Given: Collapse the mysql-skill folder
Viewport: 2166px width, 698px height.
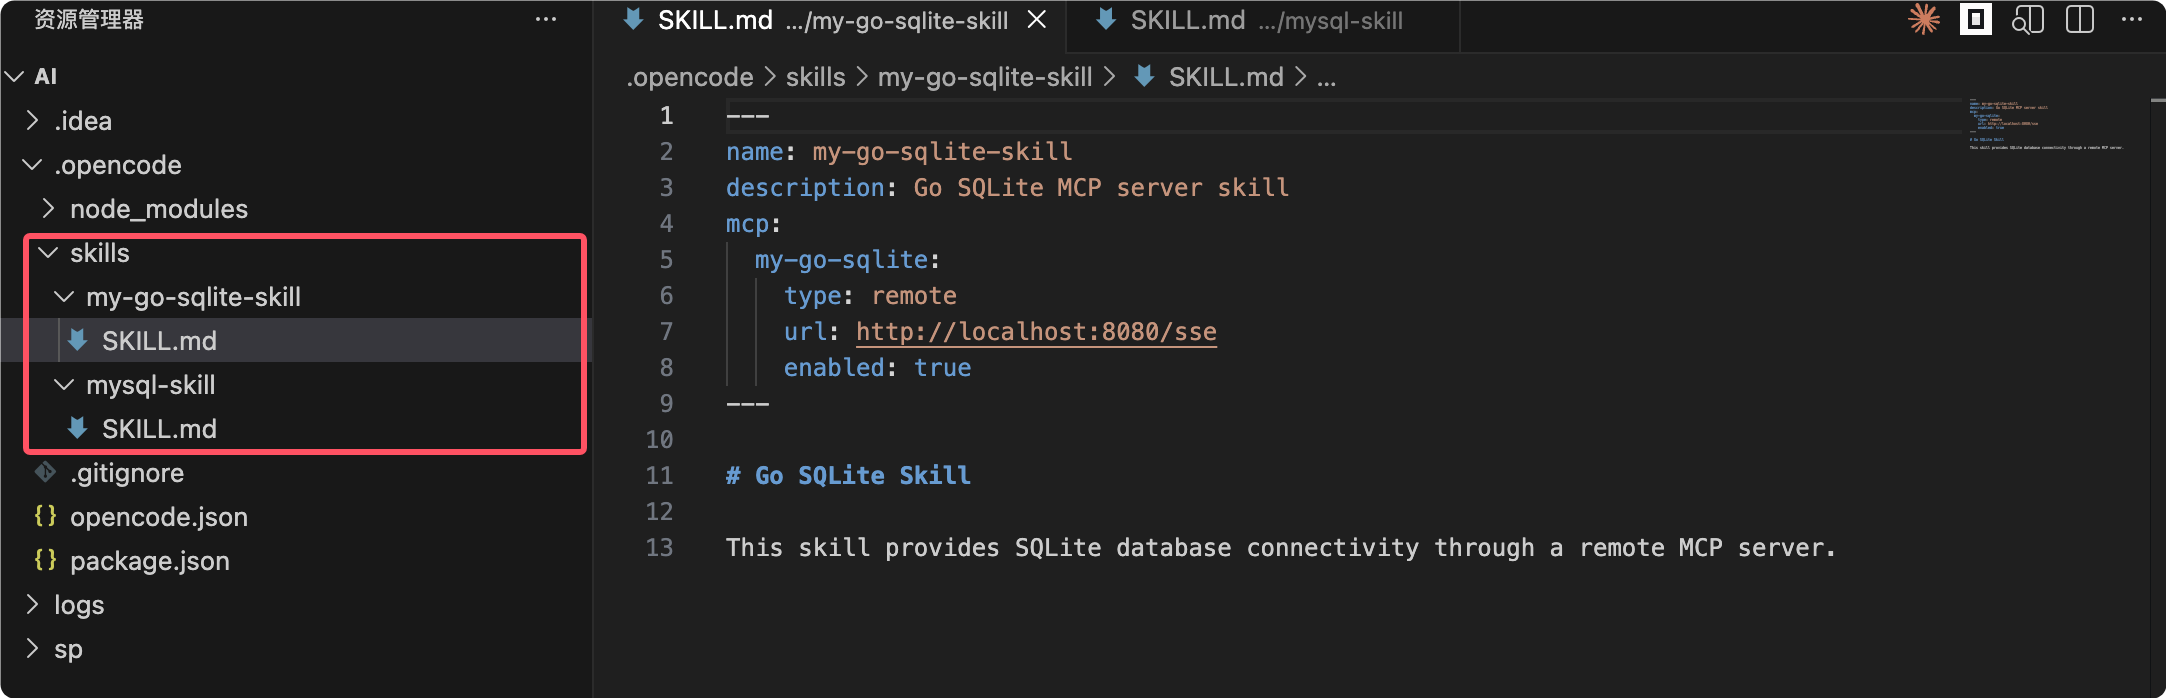Looking at the screenshot, I should point(64,385).
